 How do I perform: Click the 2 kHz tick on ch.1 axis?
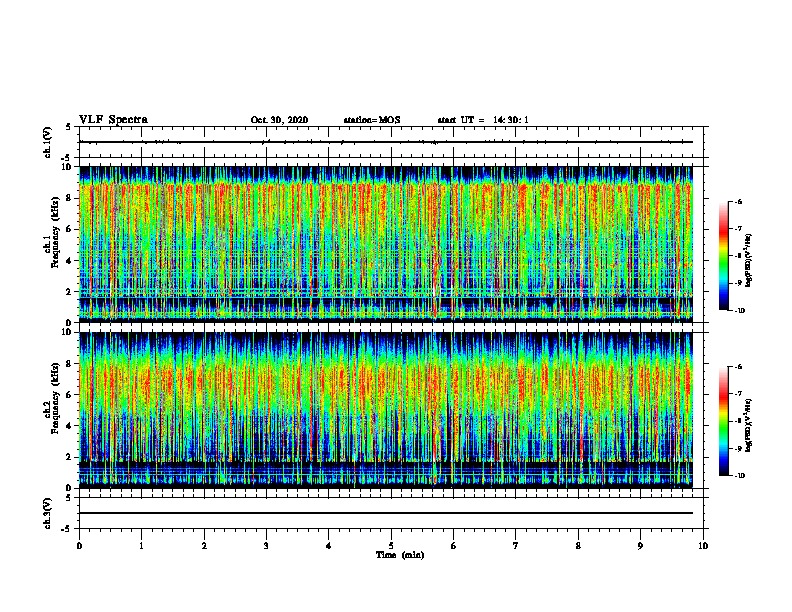[70, 292]
